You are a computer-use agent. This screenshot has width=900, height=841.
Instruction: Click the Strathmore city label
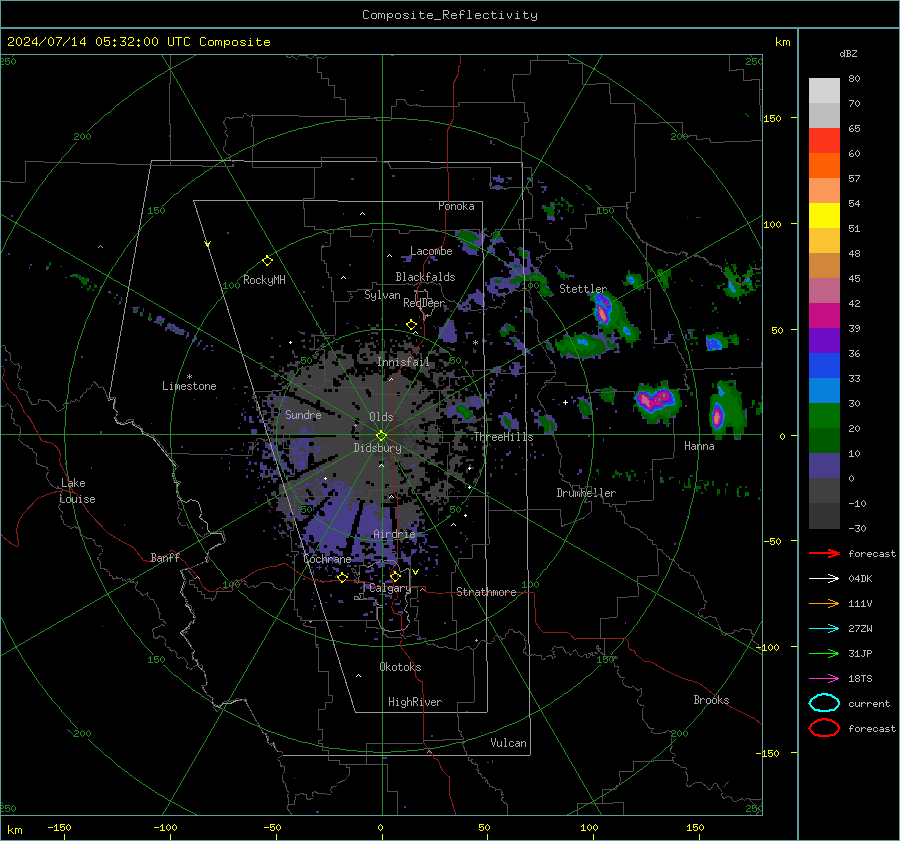tap(486, 592)
